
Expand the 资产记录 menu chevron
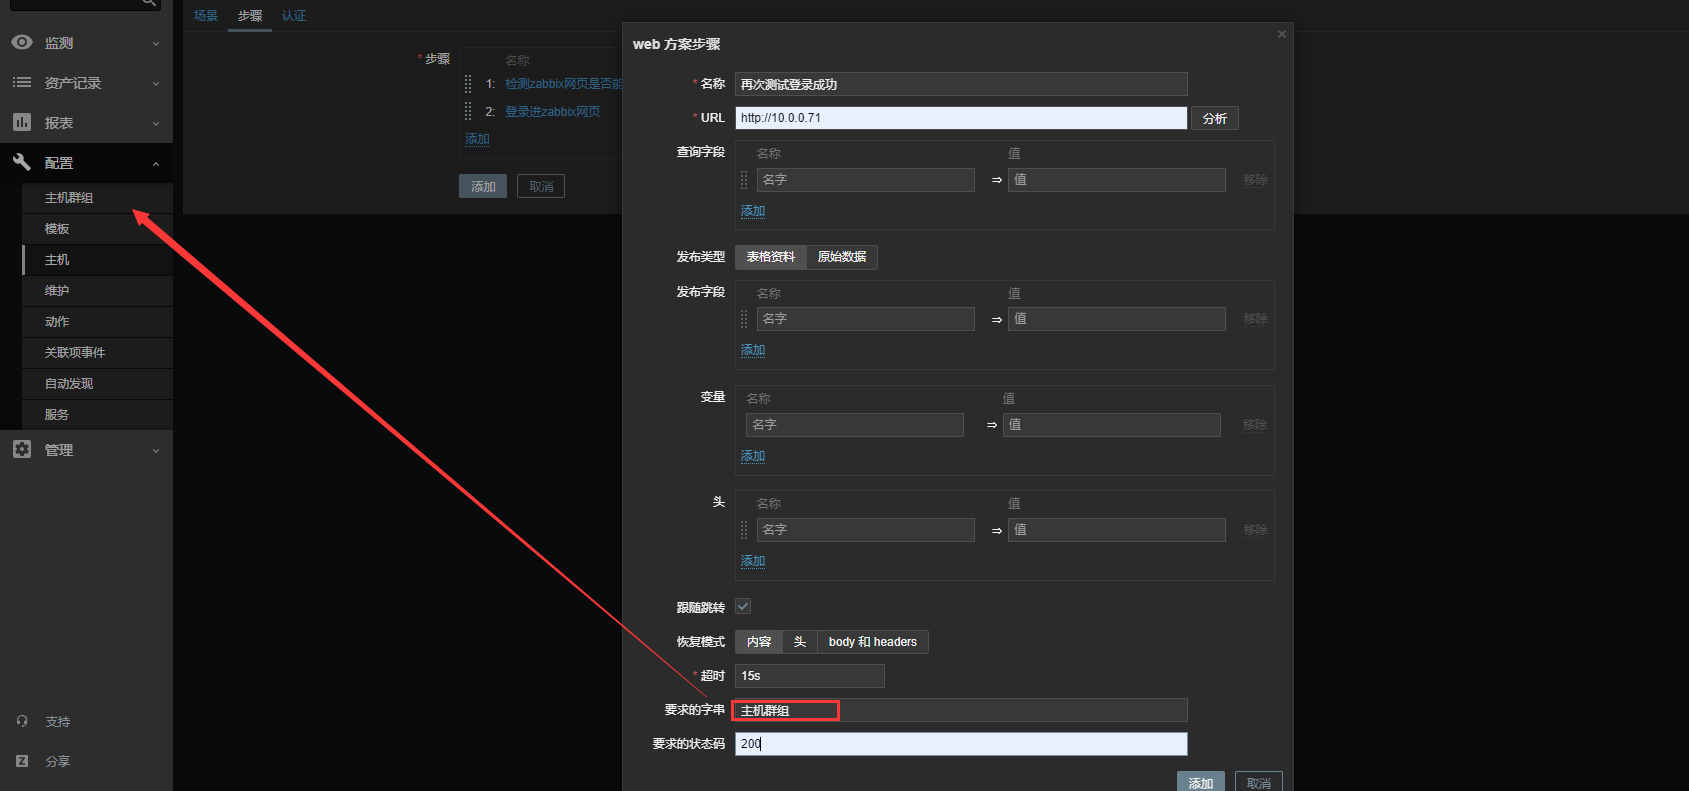click(x=156, y=84)
